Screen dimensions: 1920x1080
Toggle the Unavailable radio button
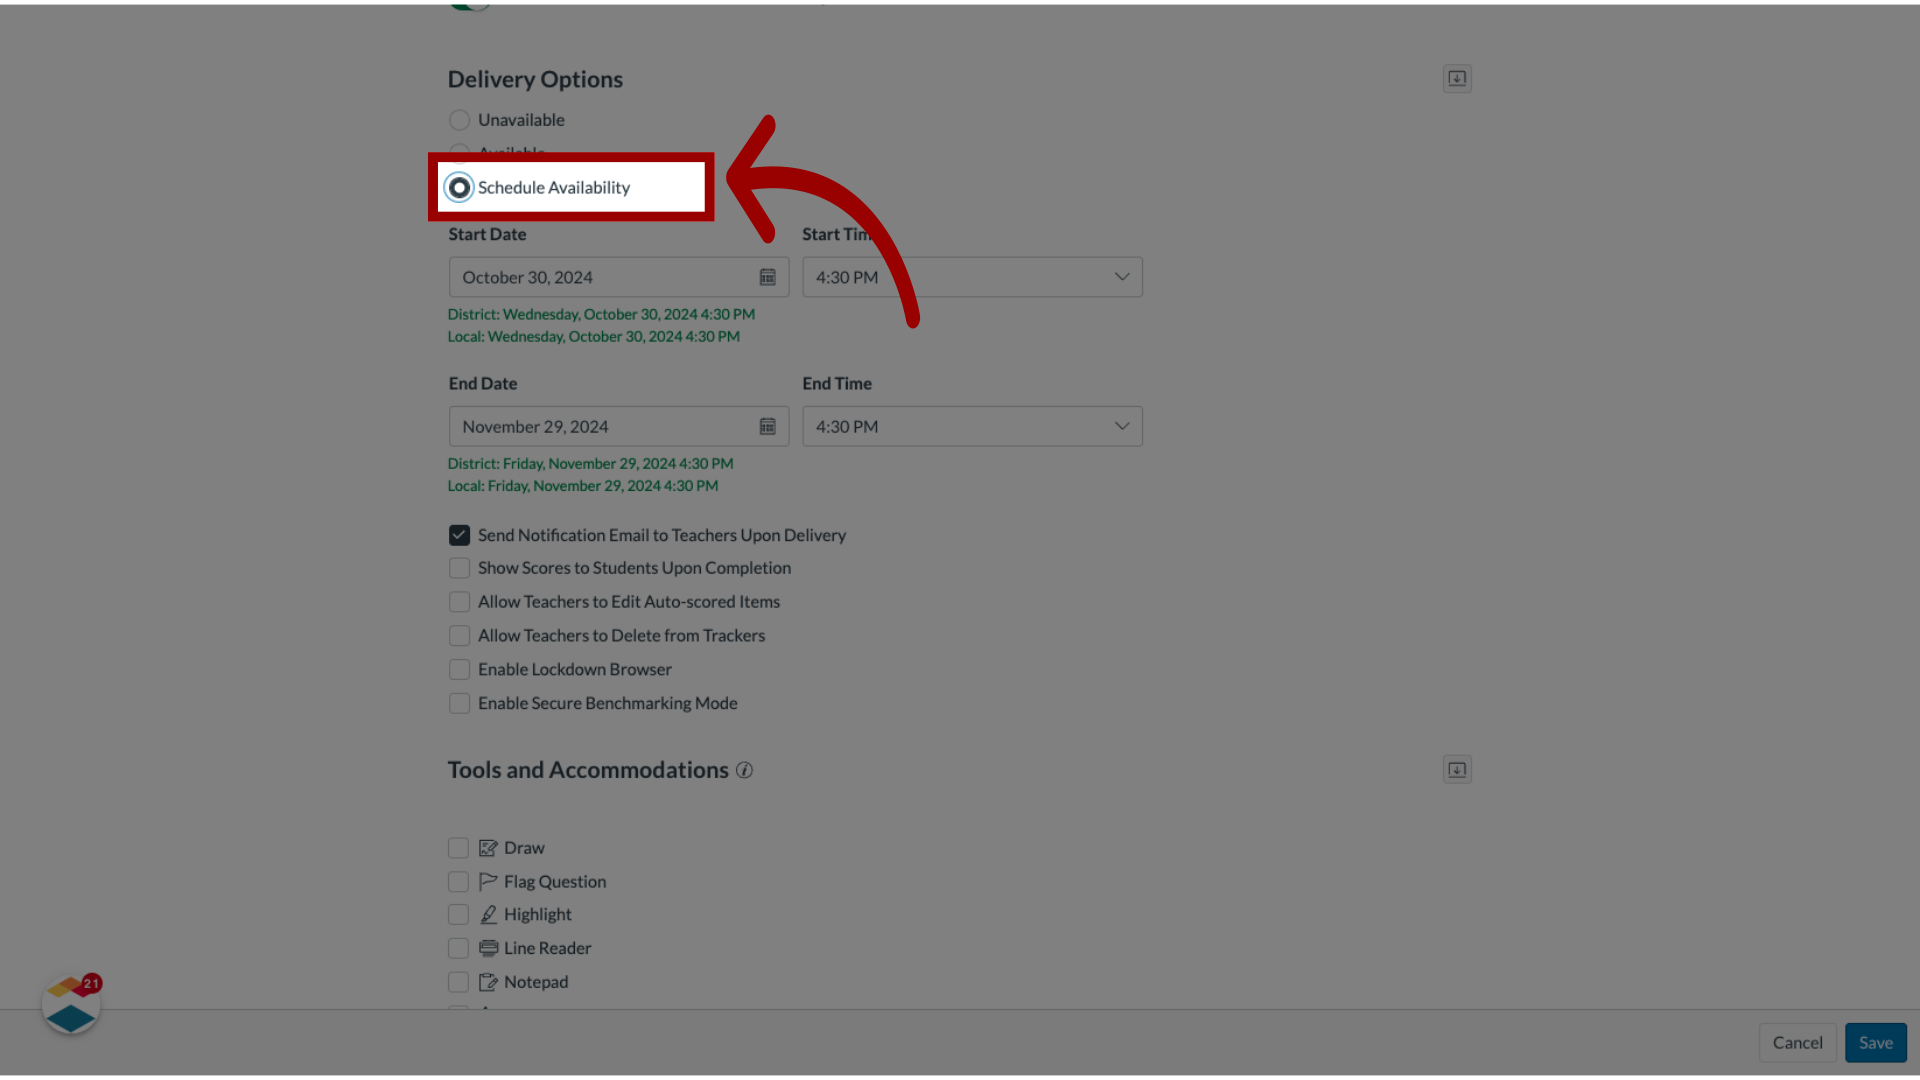(460, 119)
